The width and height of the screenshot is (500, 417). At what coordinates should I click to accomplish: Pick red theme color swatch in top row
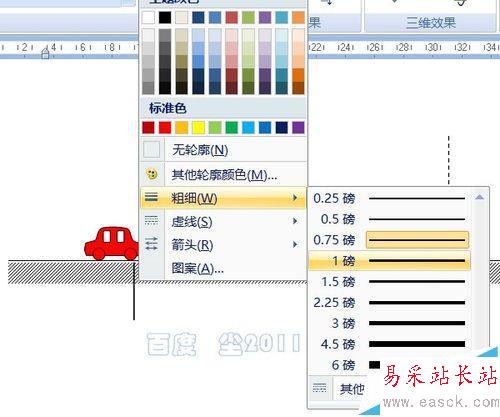(x=232, y=17)
